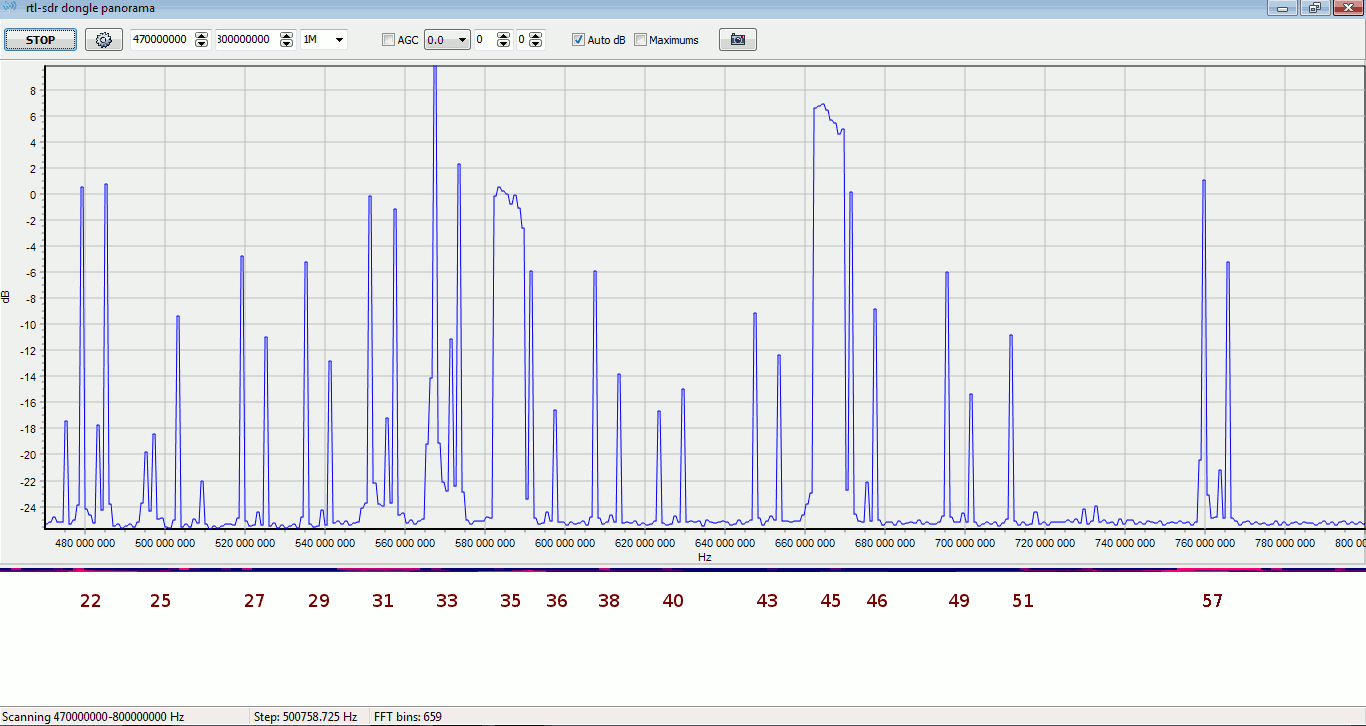This screenshot has height=726, width=1366.
Task: Take a screenshot with the camera icon
Action: [737, 40]
